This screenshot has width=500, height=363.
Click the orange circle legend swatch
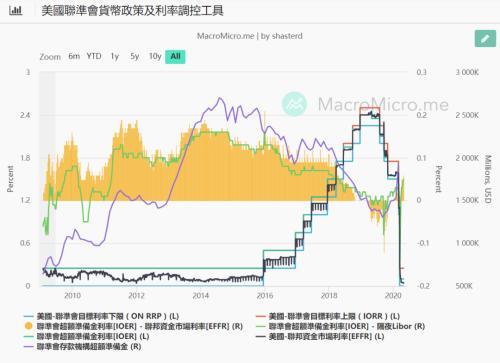point(29,326)
